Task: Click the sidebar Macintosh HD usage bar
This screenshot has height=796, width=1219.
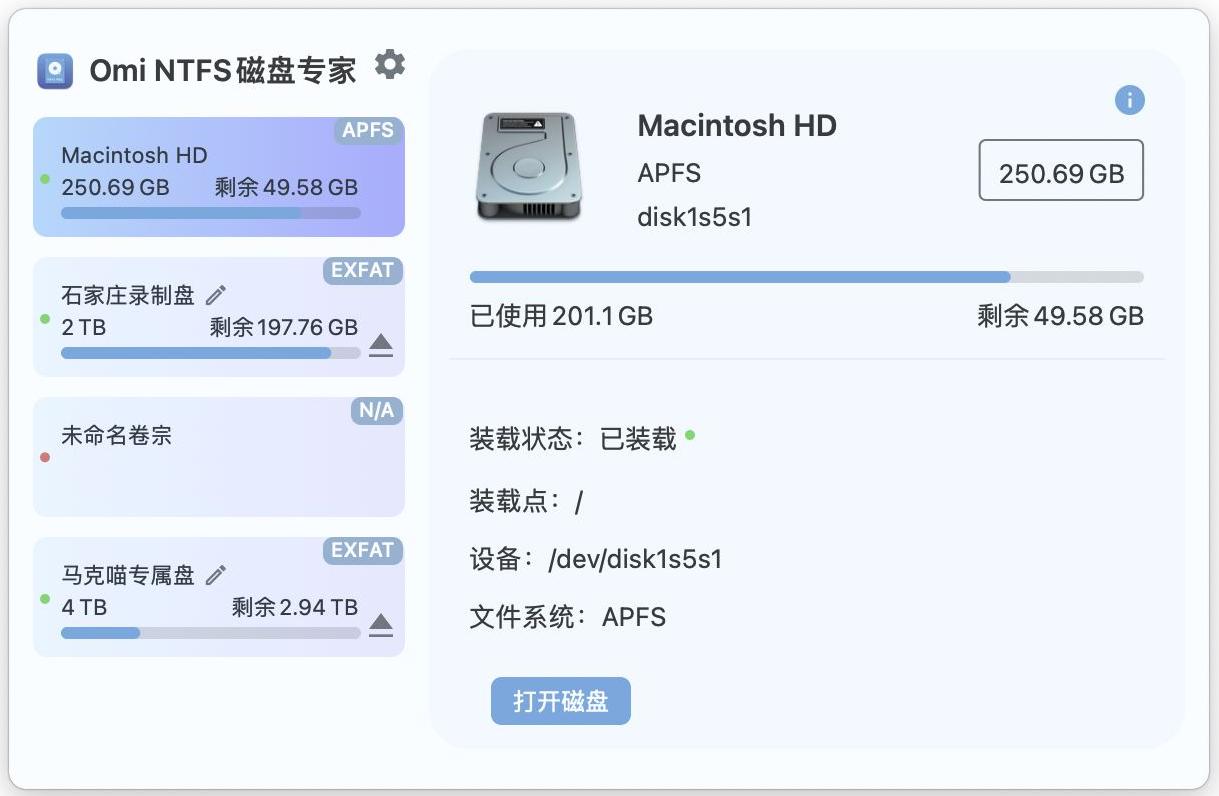Action: (211, 213)
